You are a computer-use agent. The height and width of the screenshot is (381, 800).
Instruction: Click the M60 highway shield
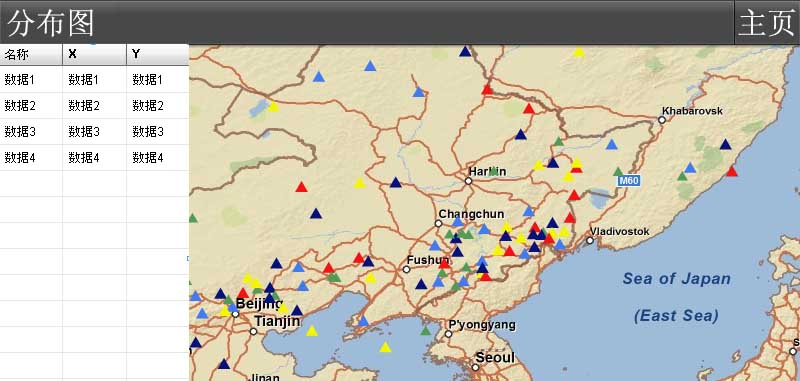629,181
